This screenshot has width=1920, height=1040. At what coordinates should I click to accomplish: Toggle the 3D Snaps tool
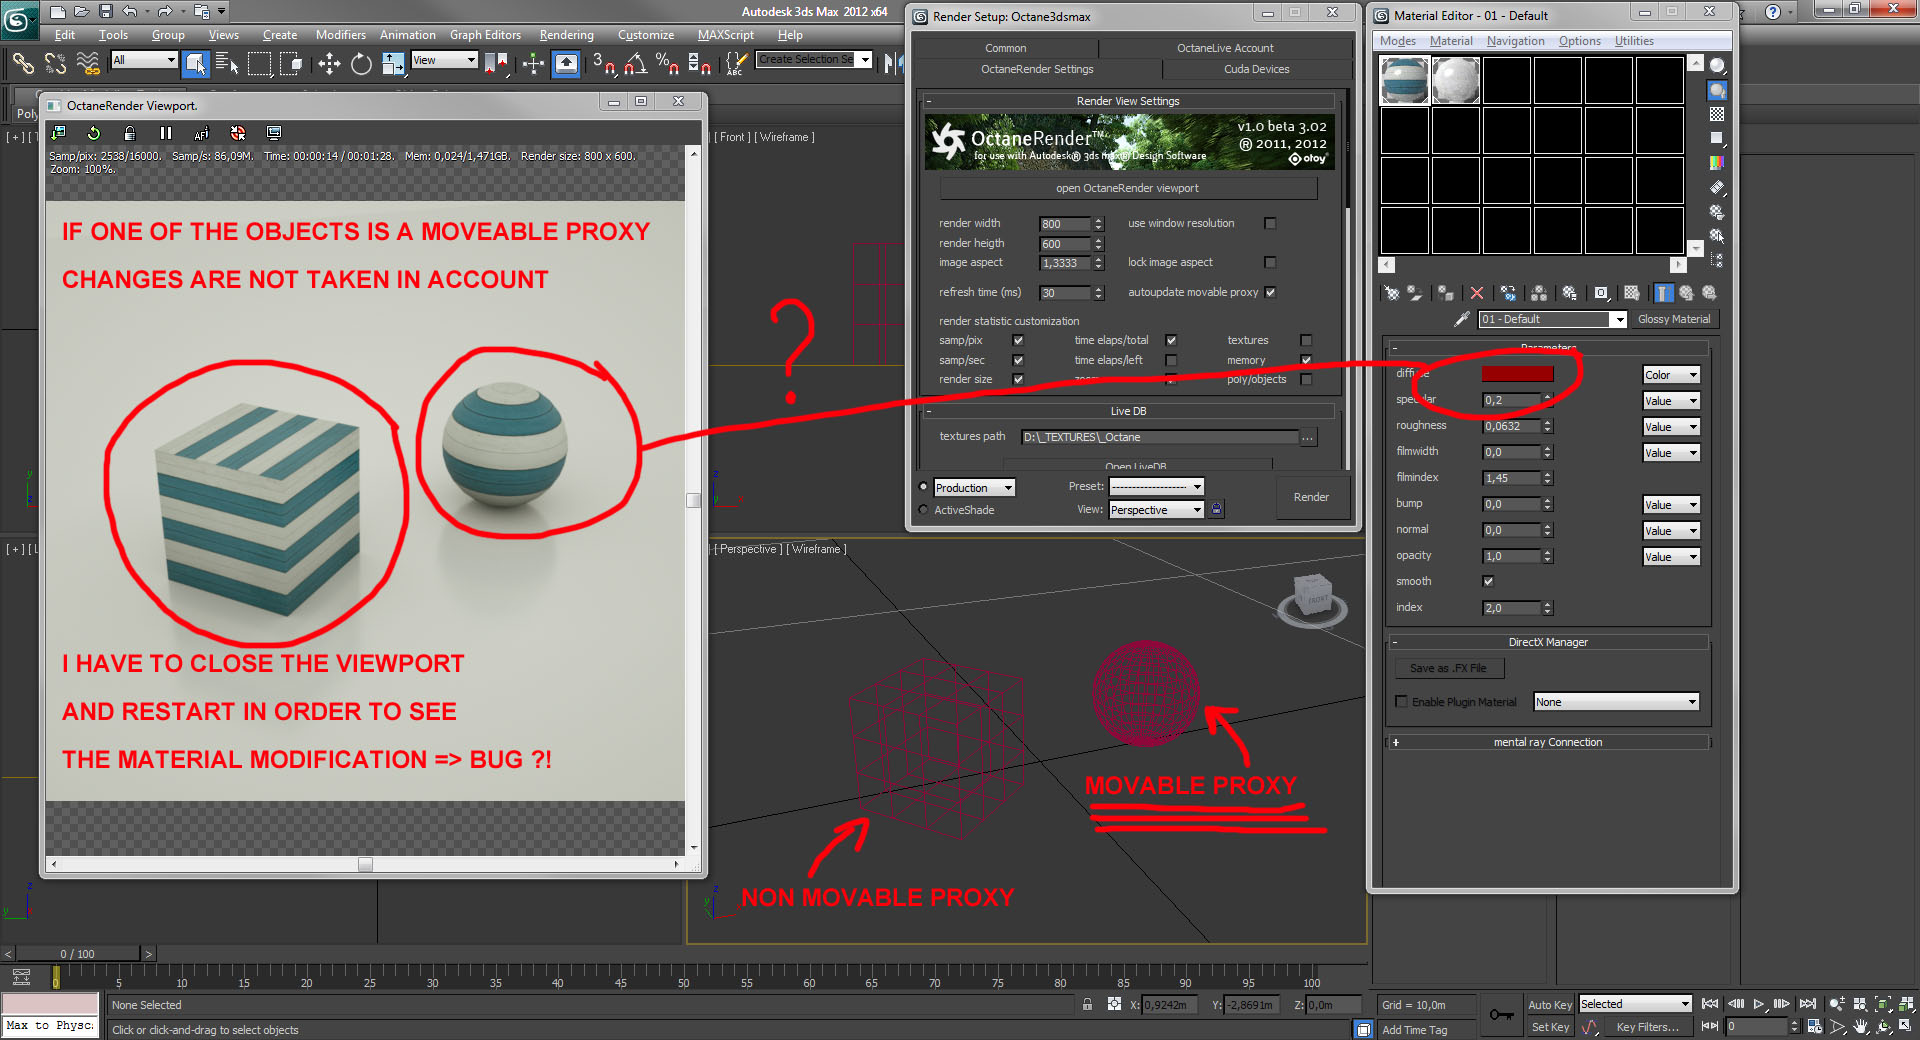[603, 64]
